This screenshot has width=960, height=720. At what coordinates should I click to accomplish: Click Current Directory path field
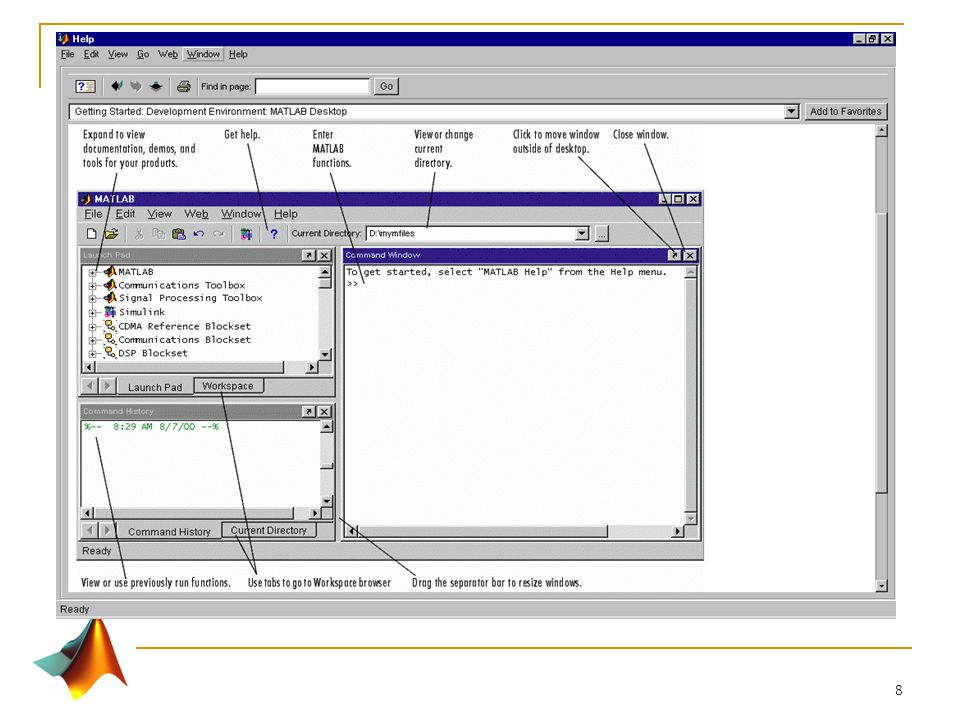471,233
